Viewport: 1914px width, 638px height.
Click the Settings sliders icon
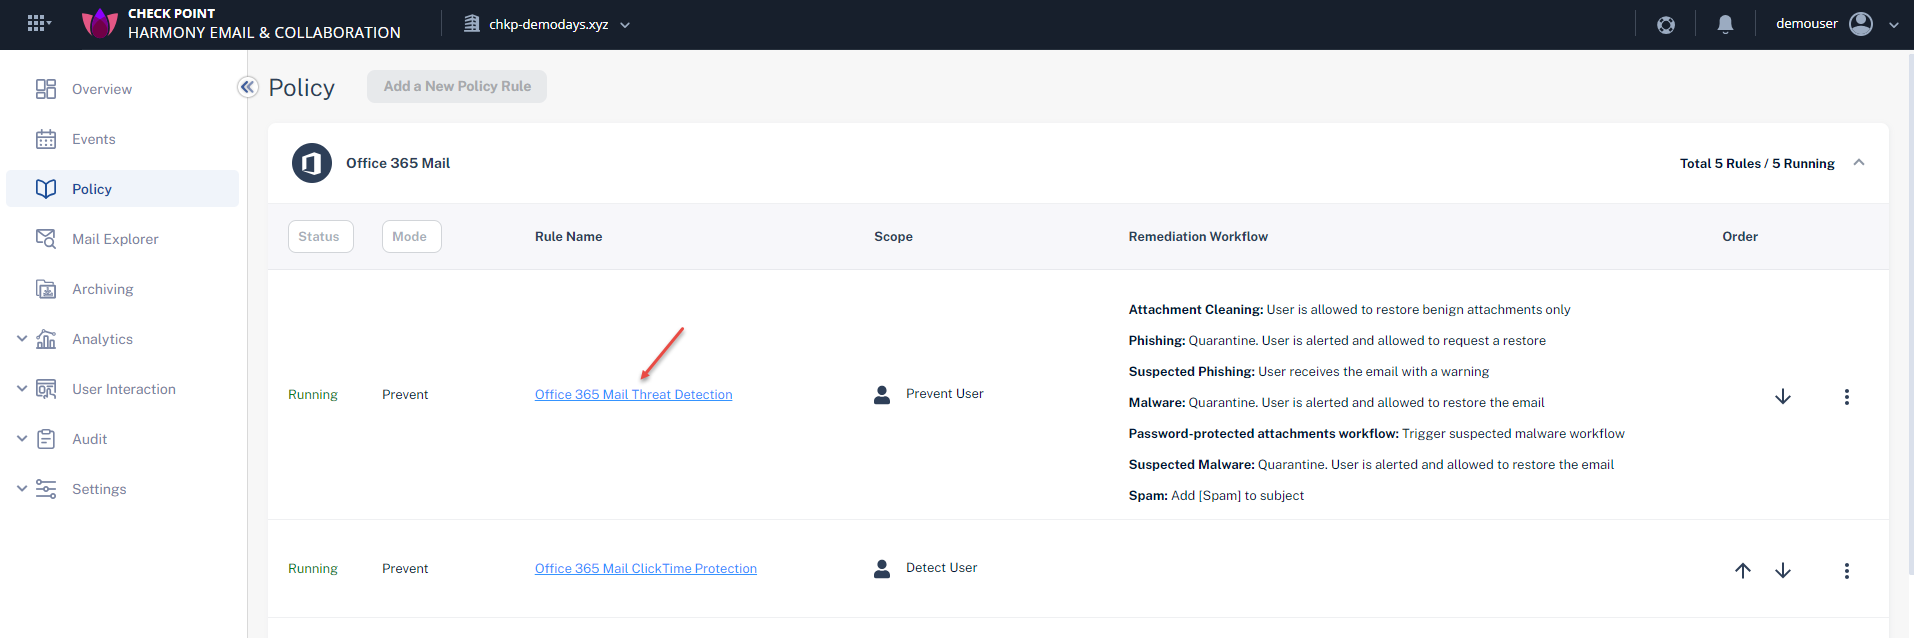coord(46,489)
